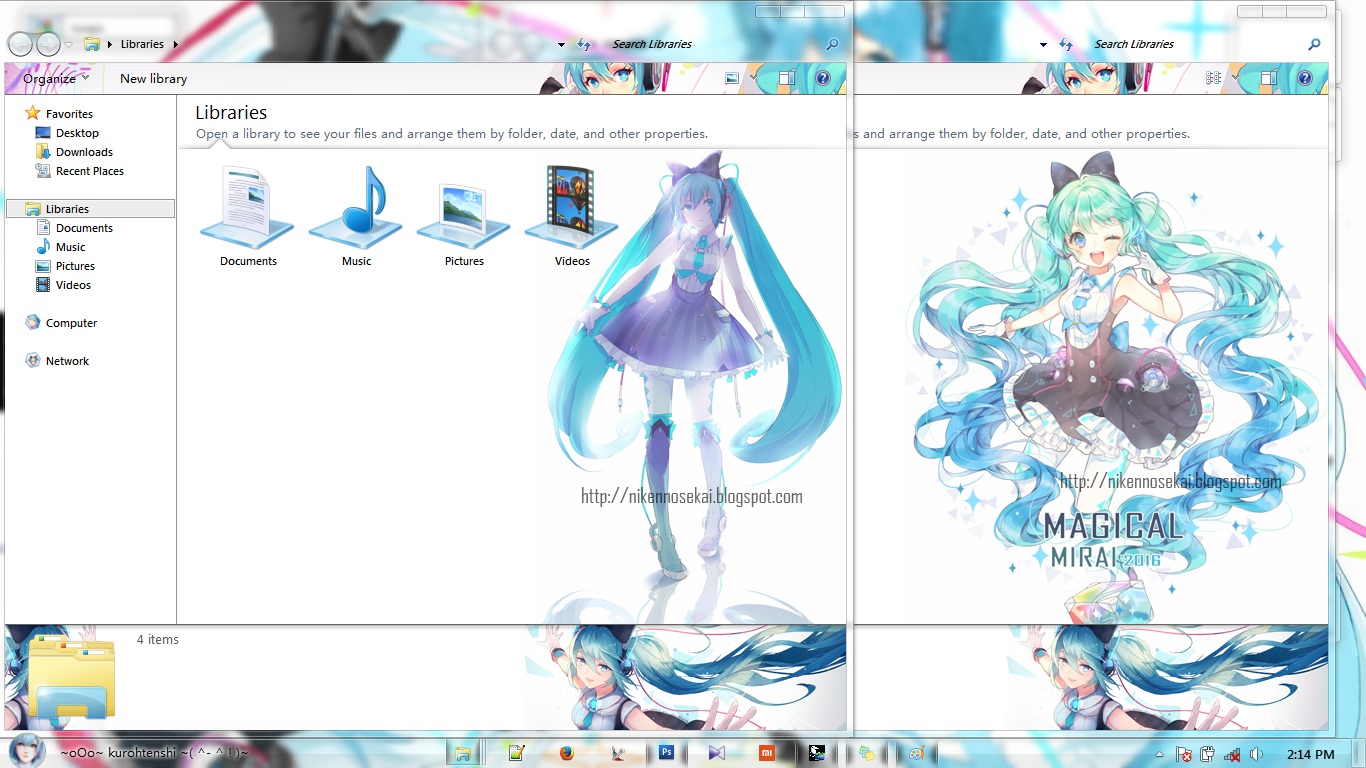
Task: Change your view icon in front window
Action: coord(732,78)
